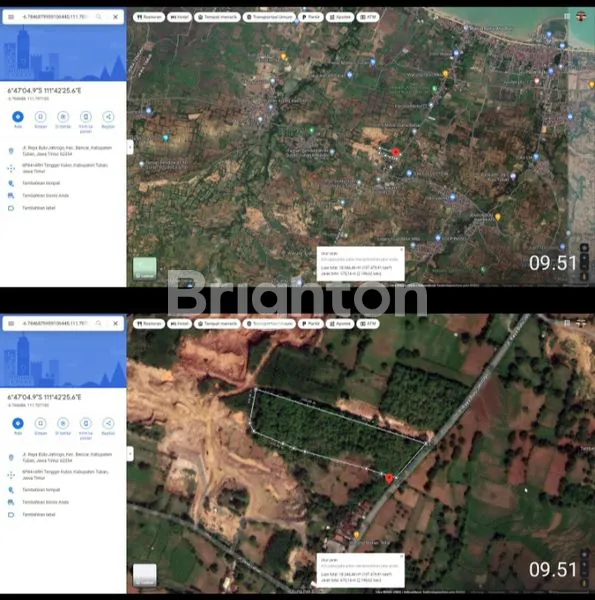Click Bagikan share icon in close-up plot view
This screenshot has height=600, width=595.
(108, 423)
